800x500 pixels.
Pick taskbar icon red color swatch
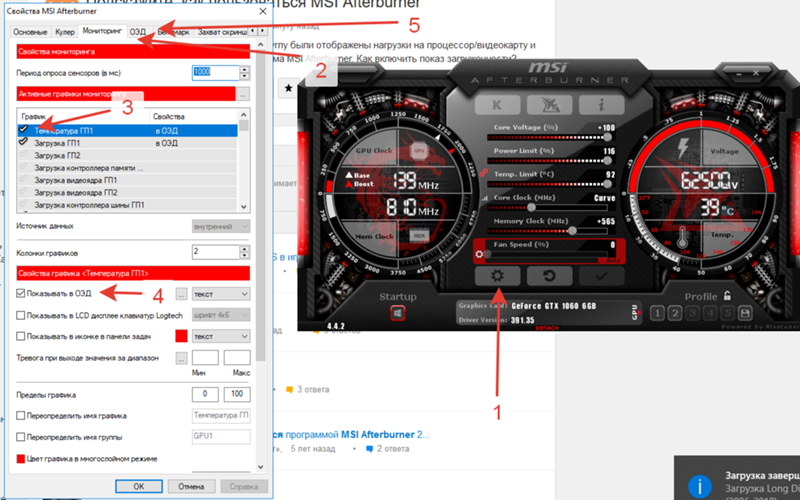181,336
